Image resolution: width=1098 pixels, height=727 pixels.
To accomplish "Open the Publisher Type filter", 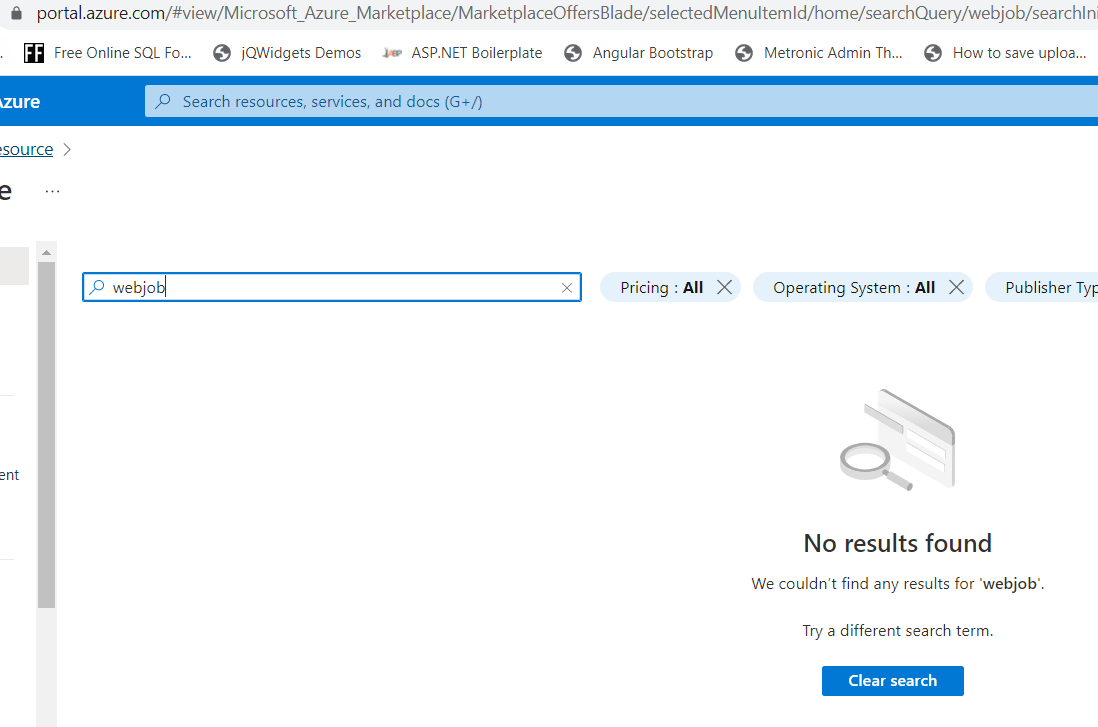I will tap(1042, 288).
